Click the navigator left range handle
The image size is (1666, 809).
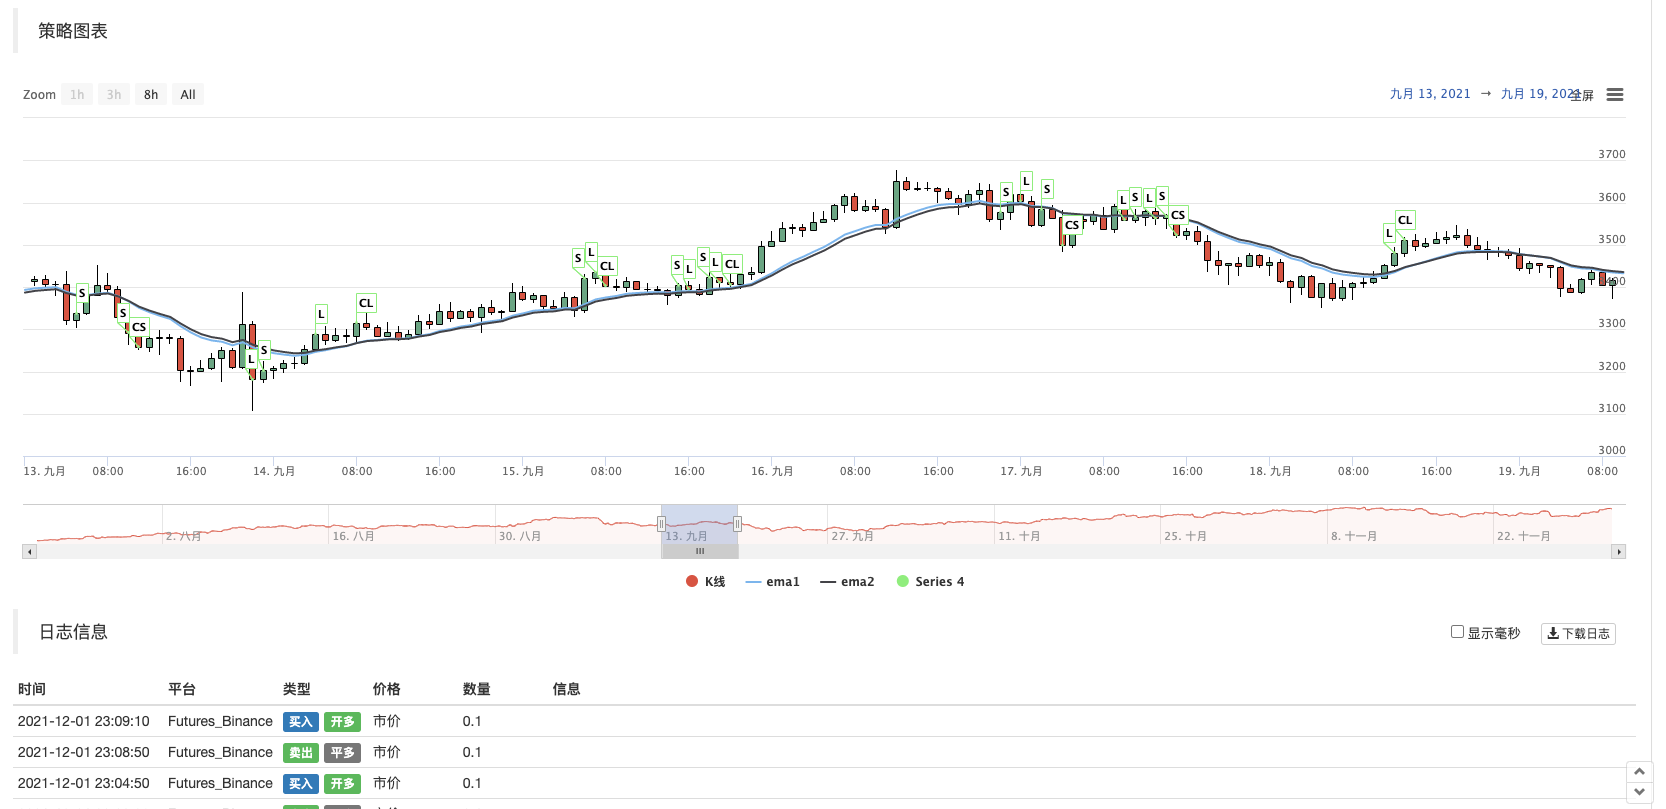pos(661,524)
